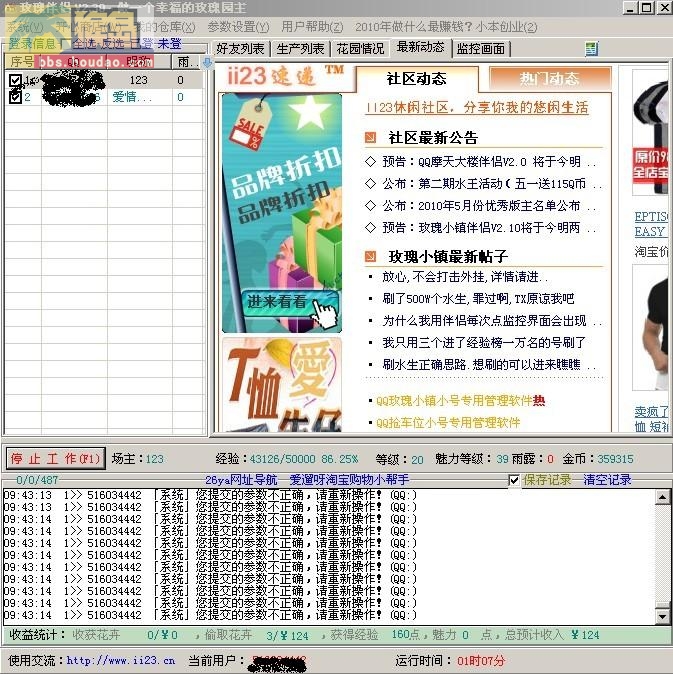Click the orange arrow icon beside 社区最新公告
673x674 pixels.
[370, 138]
